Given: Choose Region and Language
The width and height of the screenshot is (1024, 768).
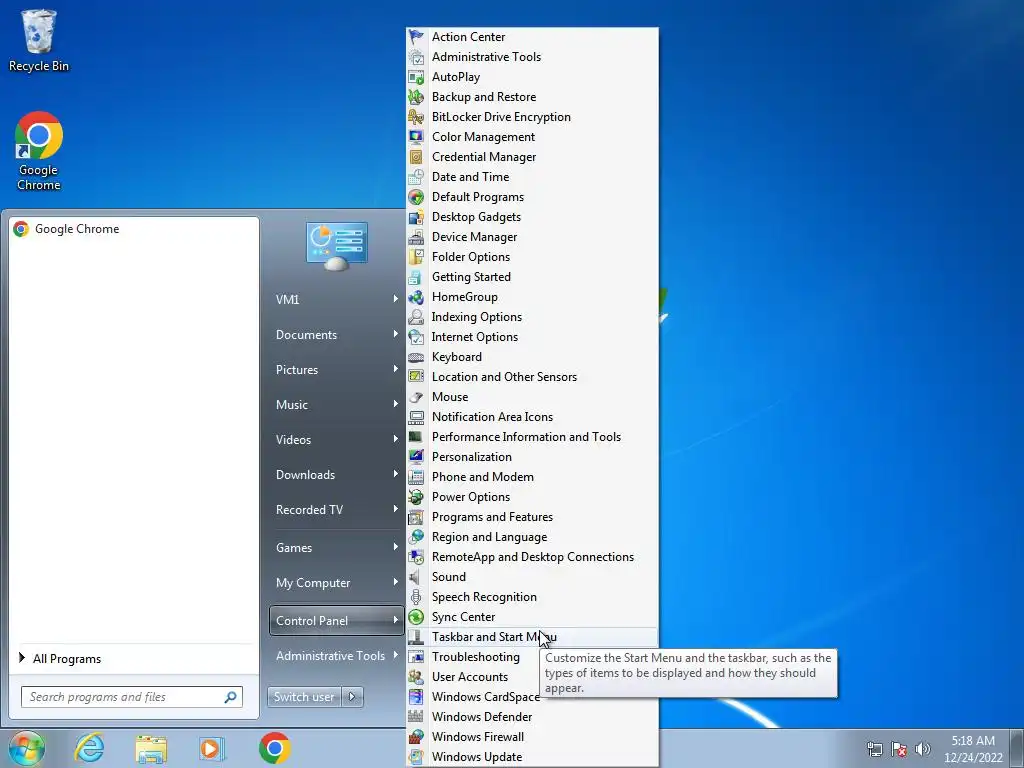Looking at the screenshot, I should click(x=532, y=537).
